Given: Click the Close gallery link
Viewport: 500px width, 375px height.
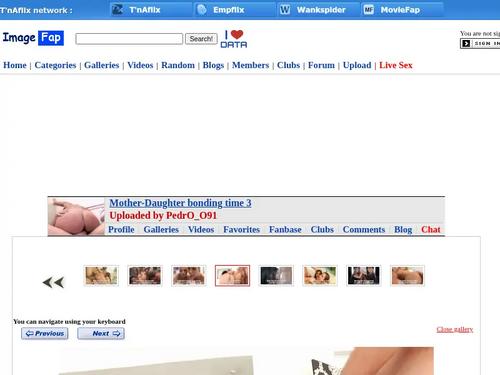Looking at the screenshot, I should click(455, 329).
